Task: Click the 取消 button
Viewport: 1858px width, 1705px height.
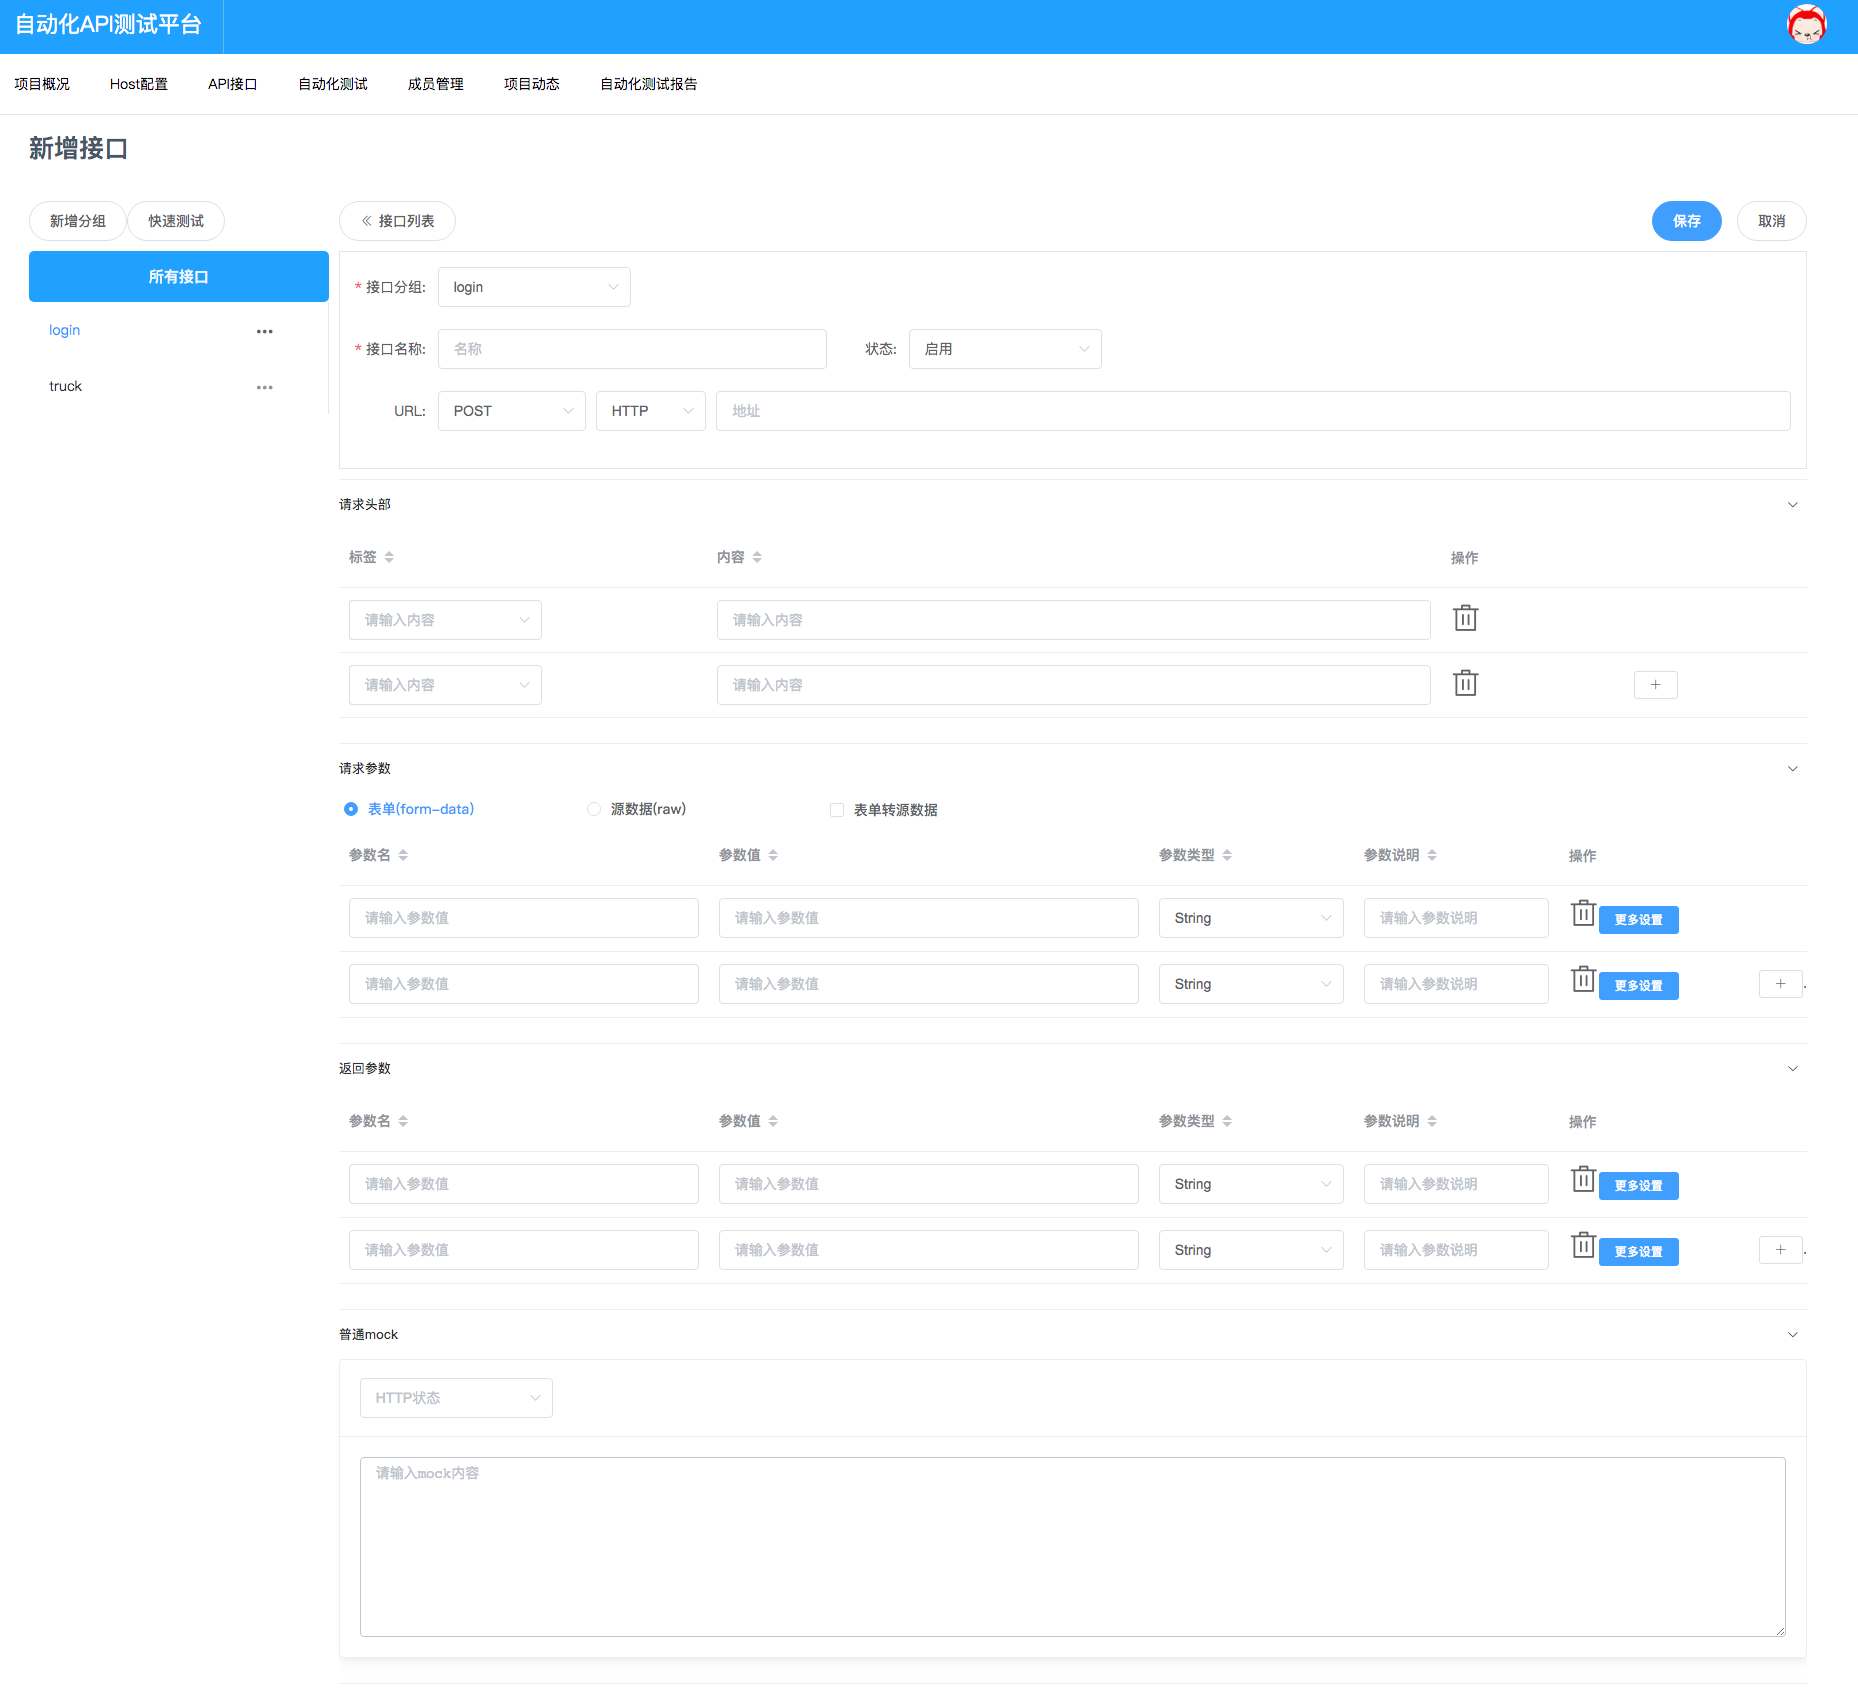Action: (1771, 221)
